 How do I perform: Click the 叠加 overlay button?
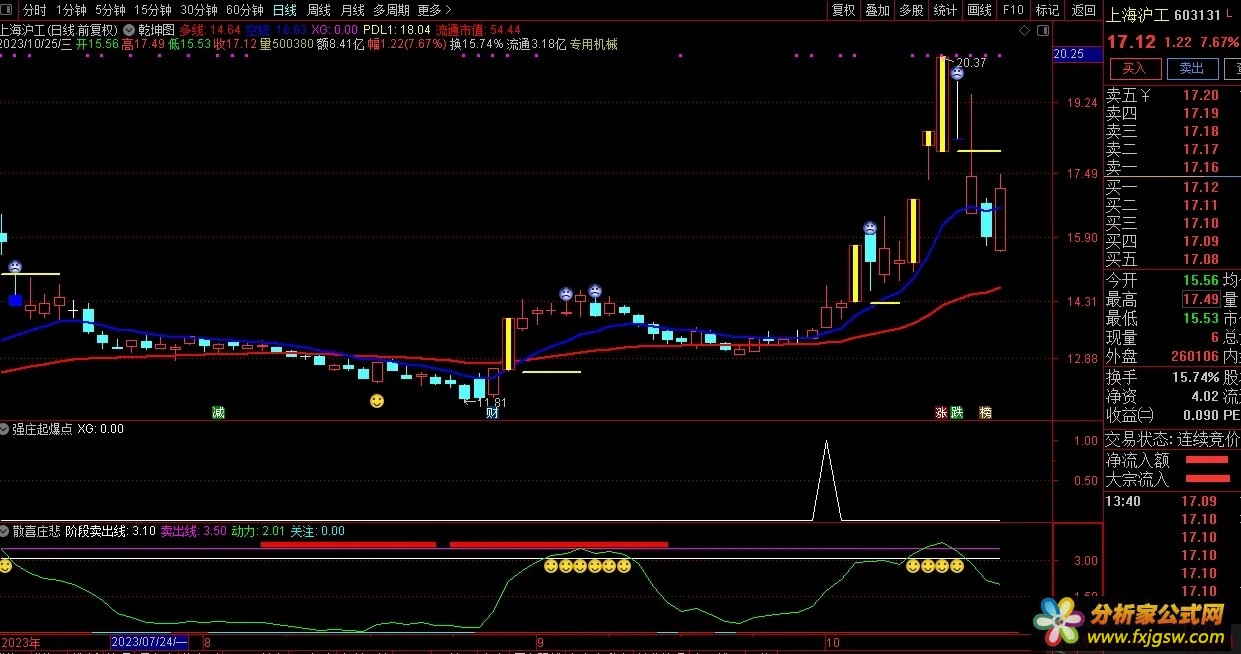(x=877, y=10)
